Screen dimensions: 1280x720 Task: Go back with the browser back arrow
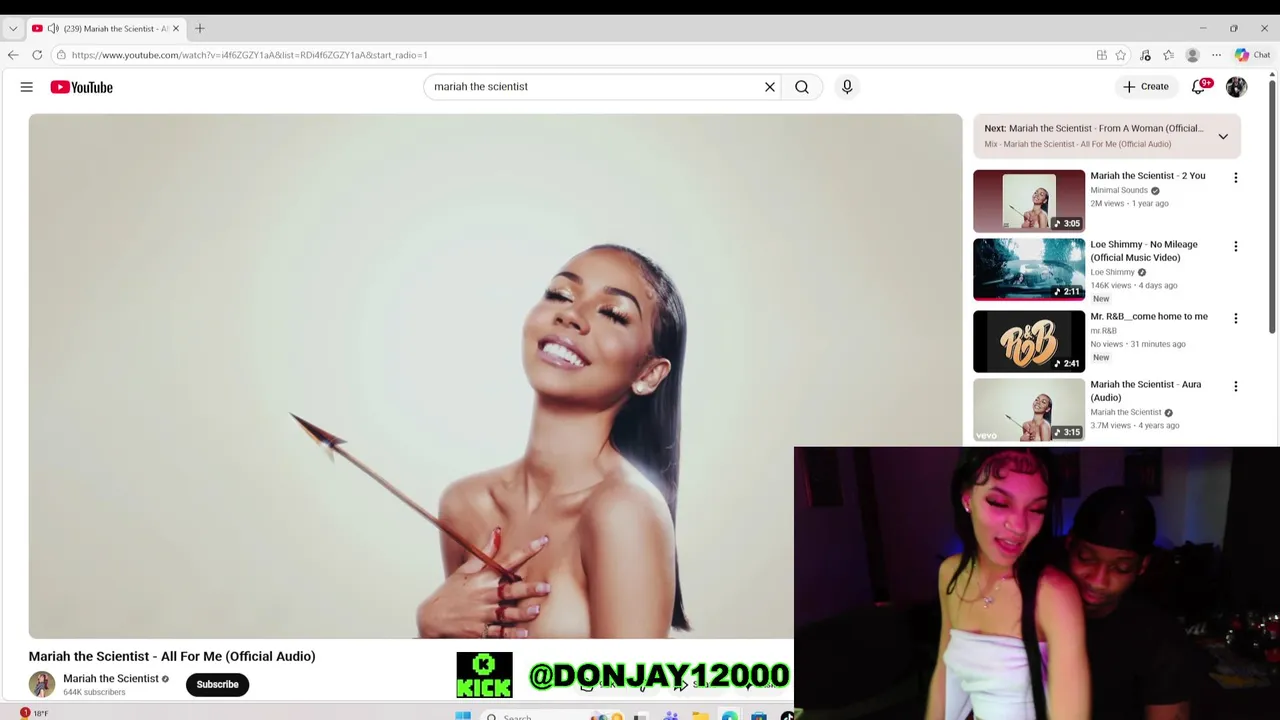13,55
